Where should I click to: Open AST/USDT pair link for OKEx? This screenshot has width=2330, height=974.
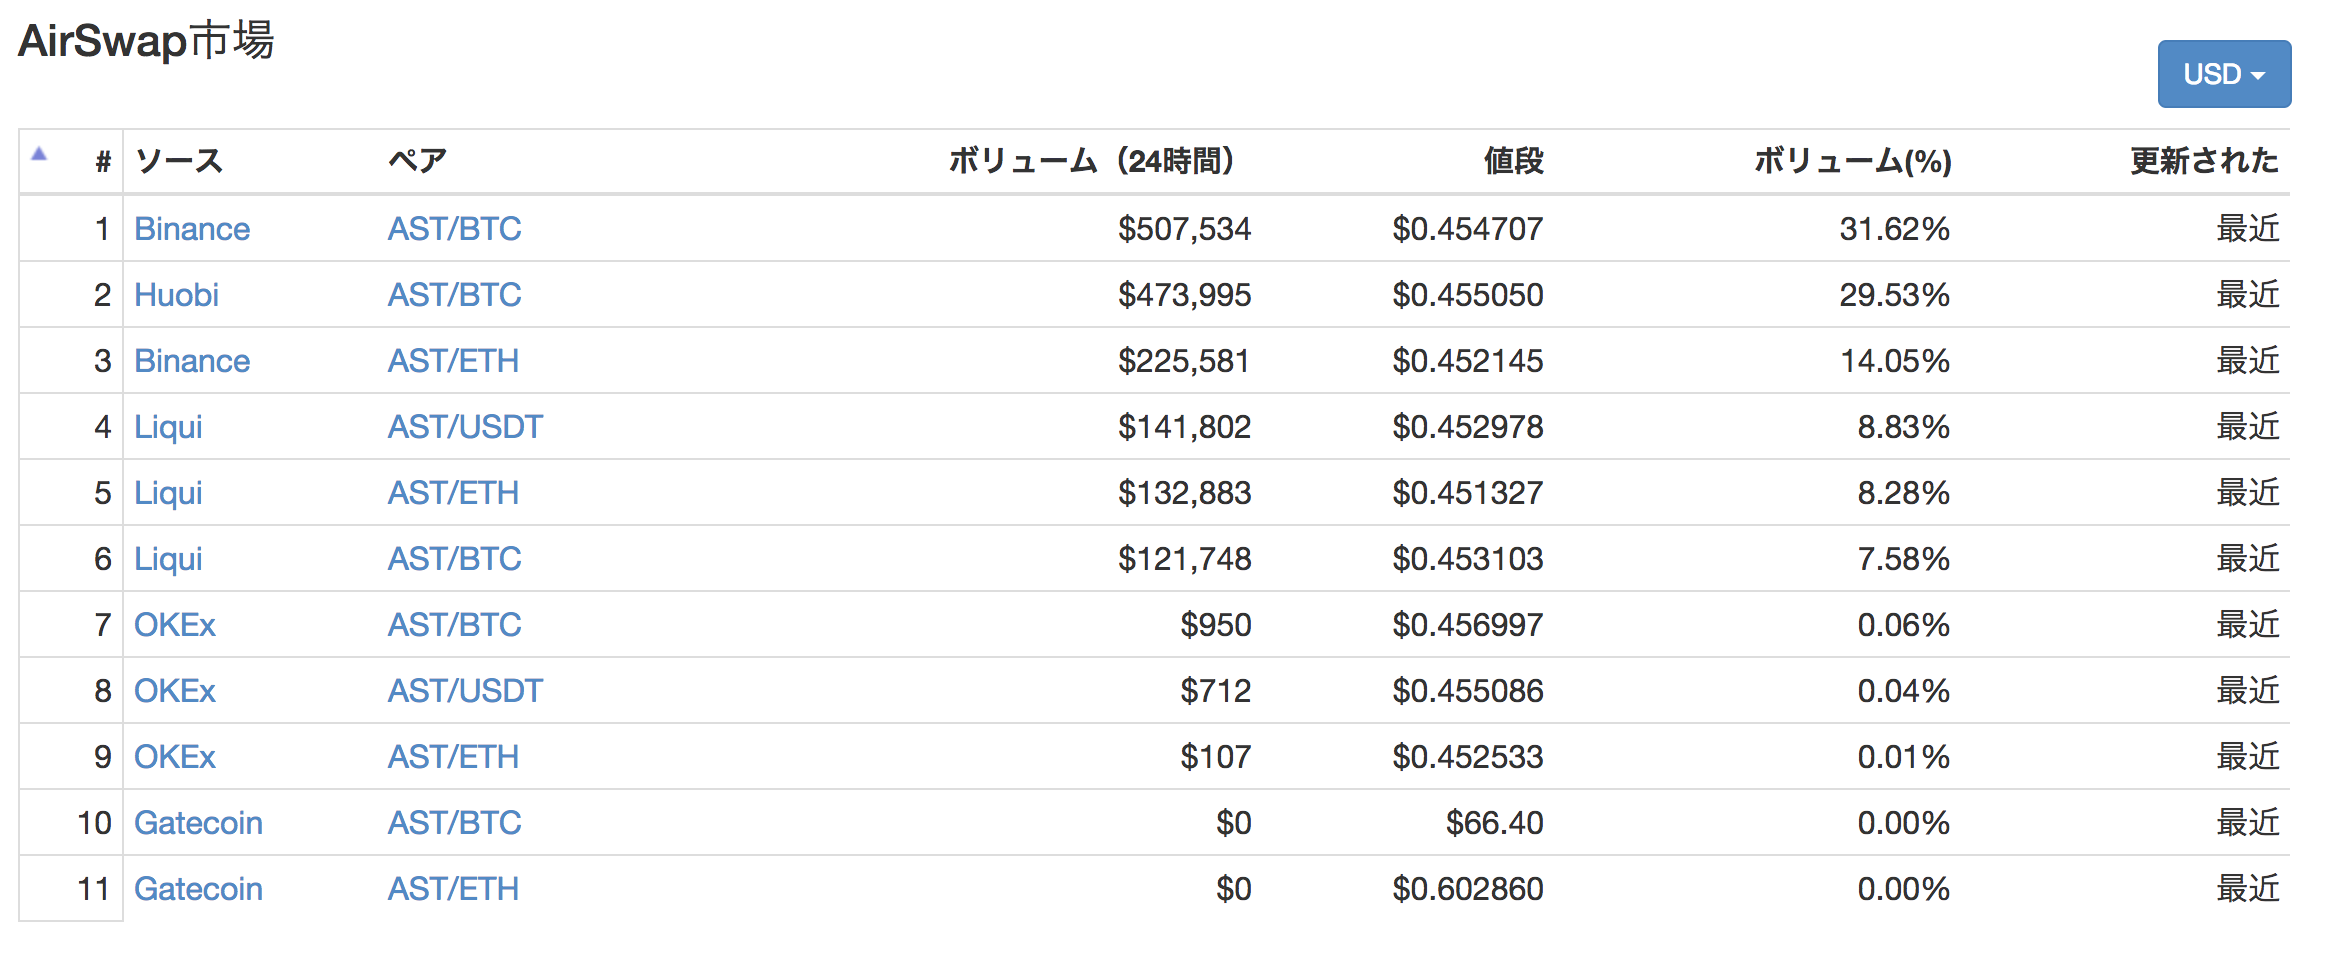(x=465, y=691)
